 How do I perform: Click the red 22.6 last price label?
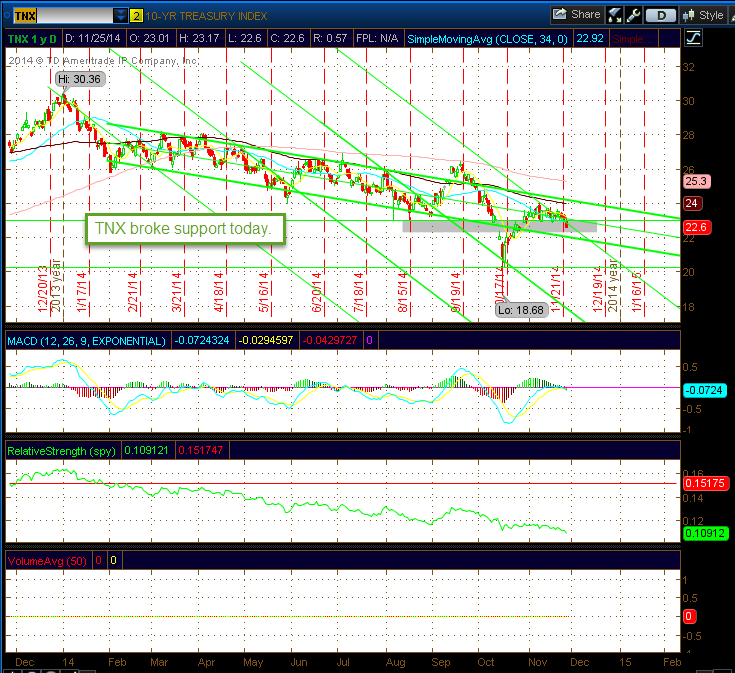(x=697, y=227)
